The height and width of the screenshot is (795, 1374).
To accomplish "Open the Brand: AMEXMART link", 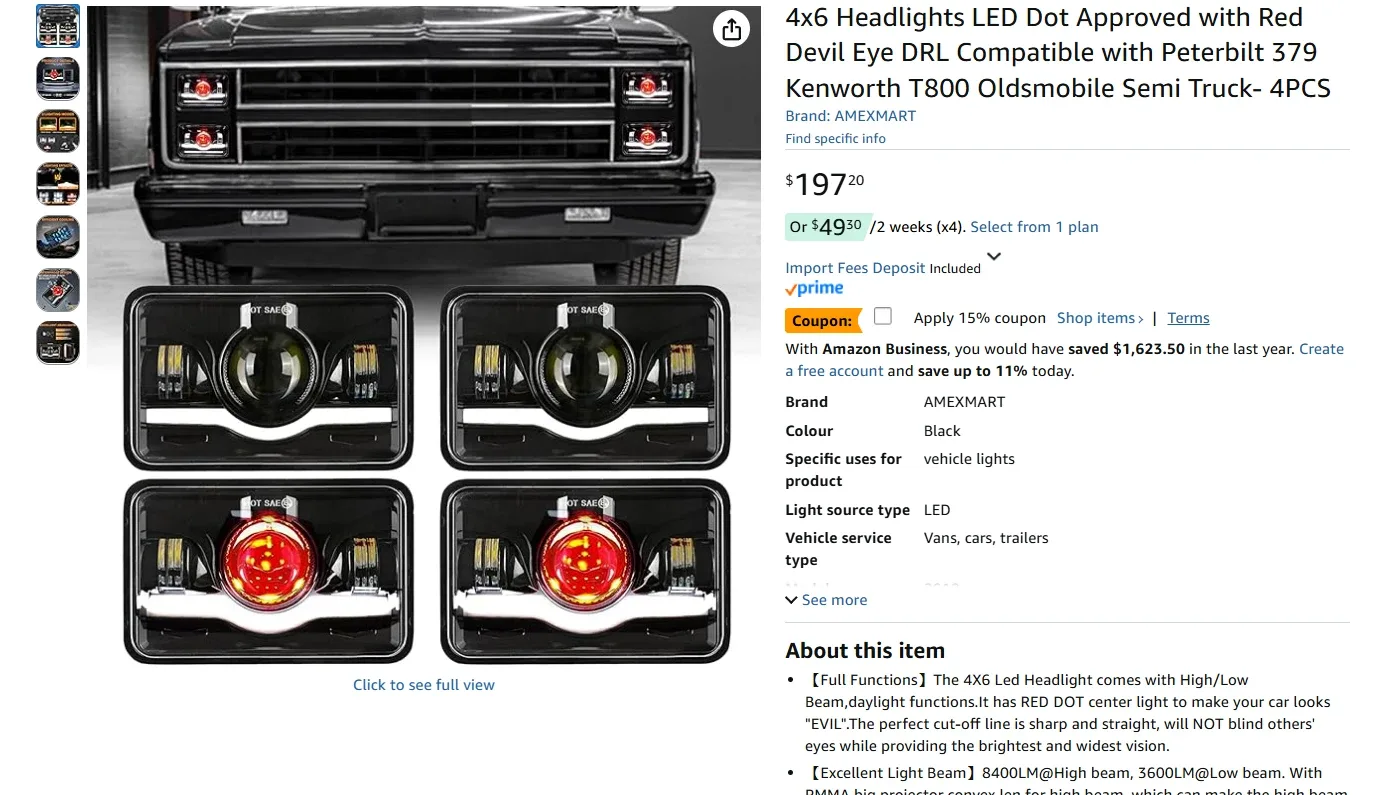I will (x=850, y=116).
